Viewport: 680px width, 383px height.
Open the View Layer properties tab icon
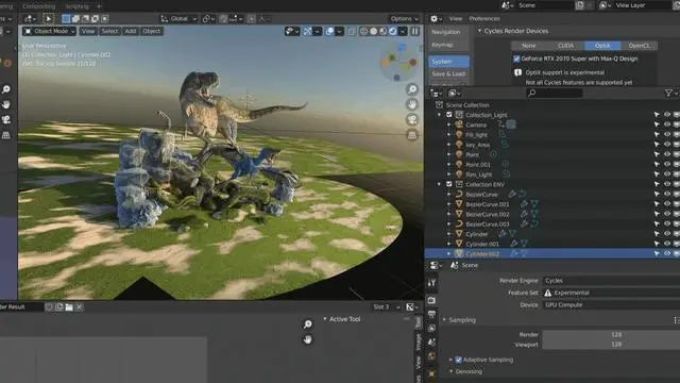[432, 328]
